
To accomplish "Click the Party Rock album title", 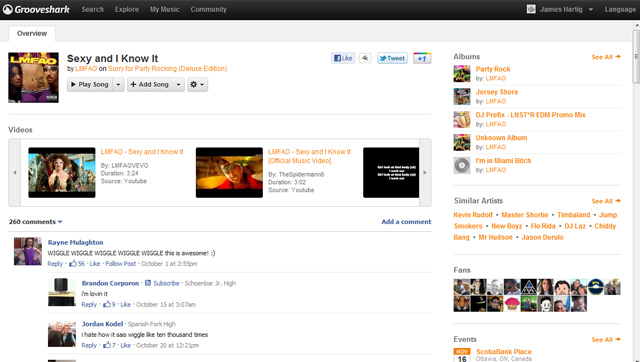I will click(x=493, y=69).
